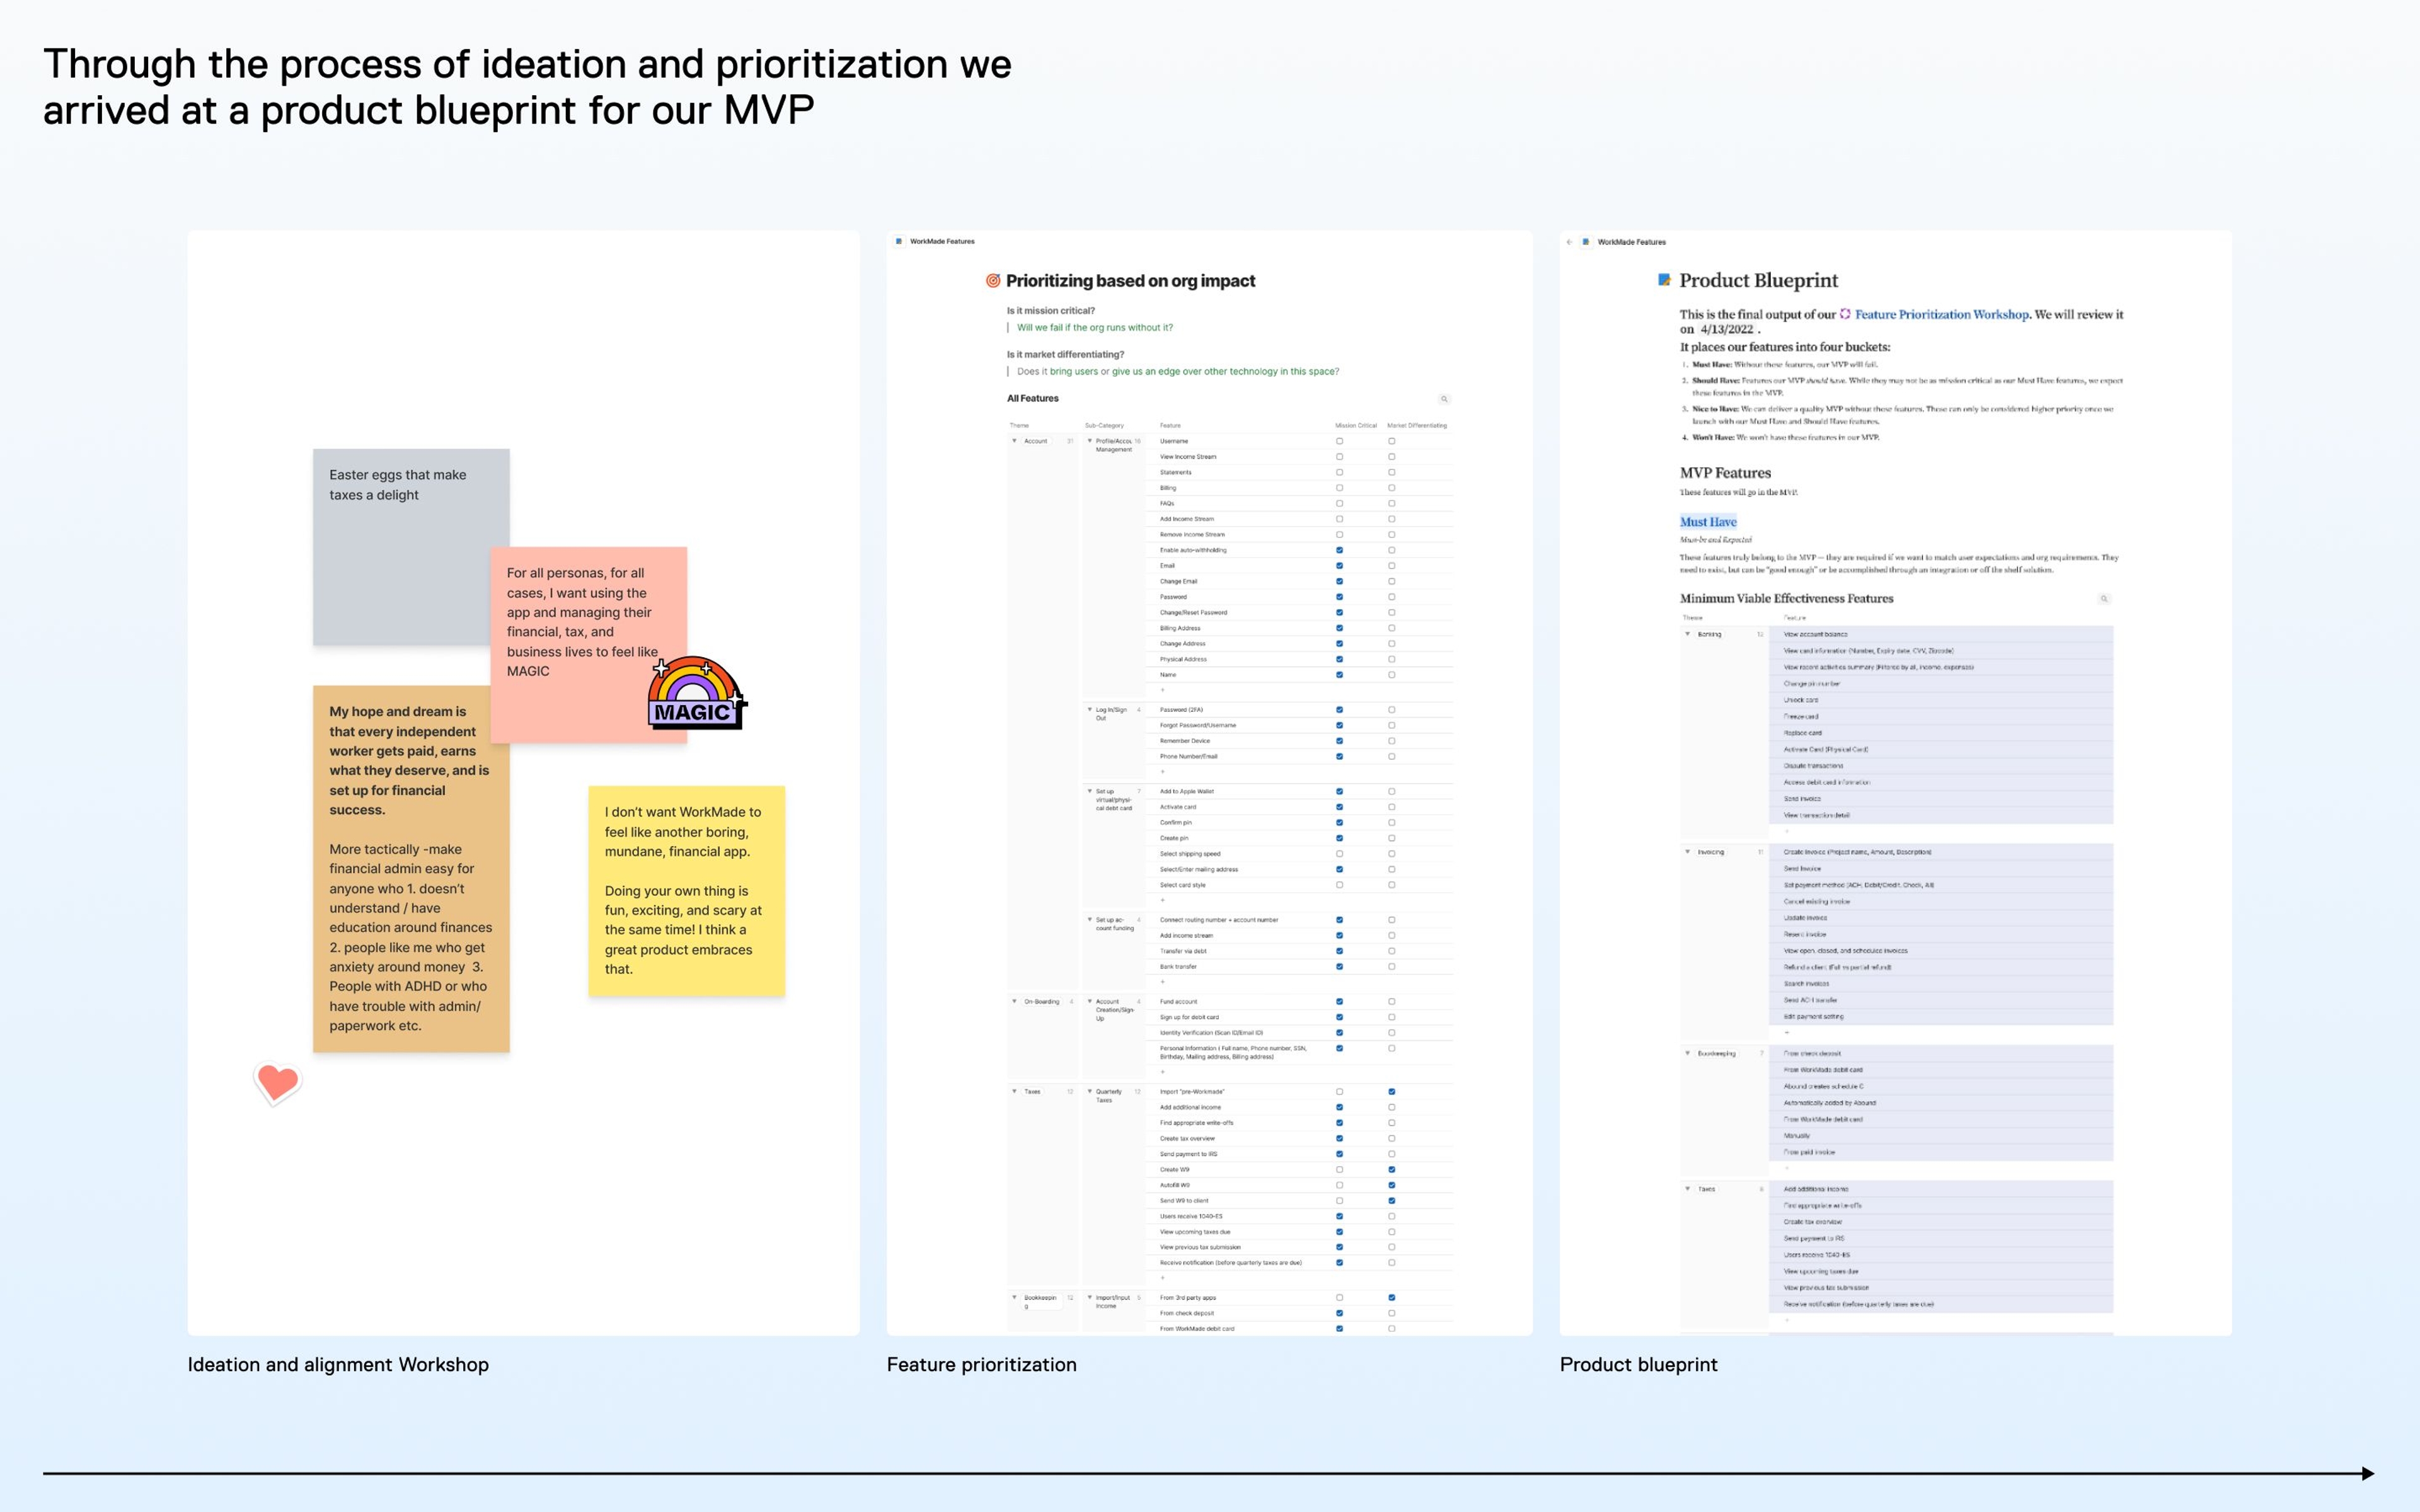Toggle Market Differentiating for Import "pre-Workmade"
The image size is (2420, 1512).
click(1391, 1092)
